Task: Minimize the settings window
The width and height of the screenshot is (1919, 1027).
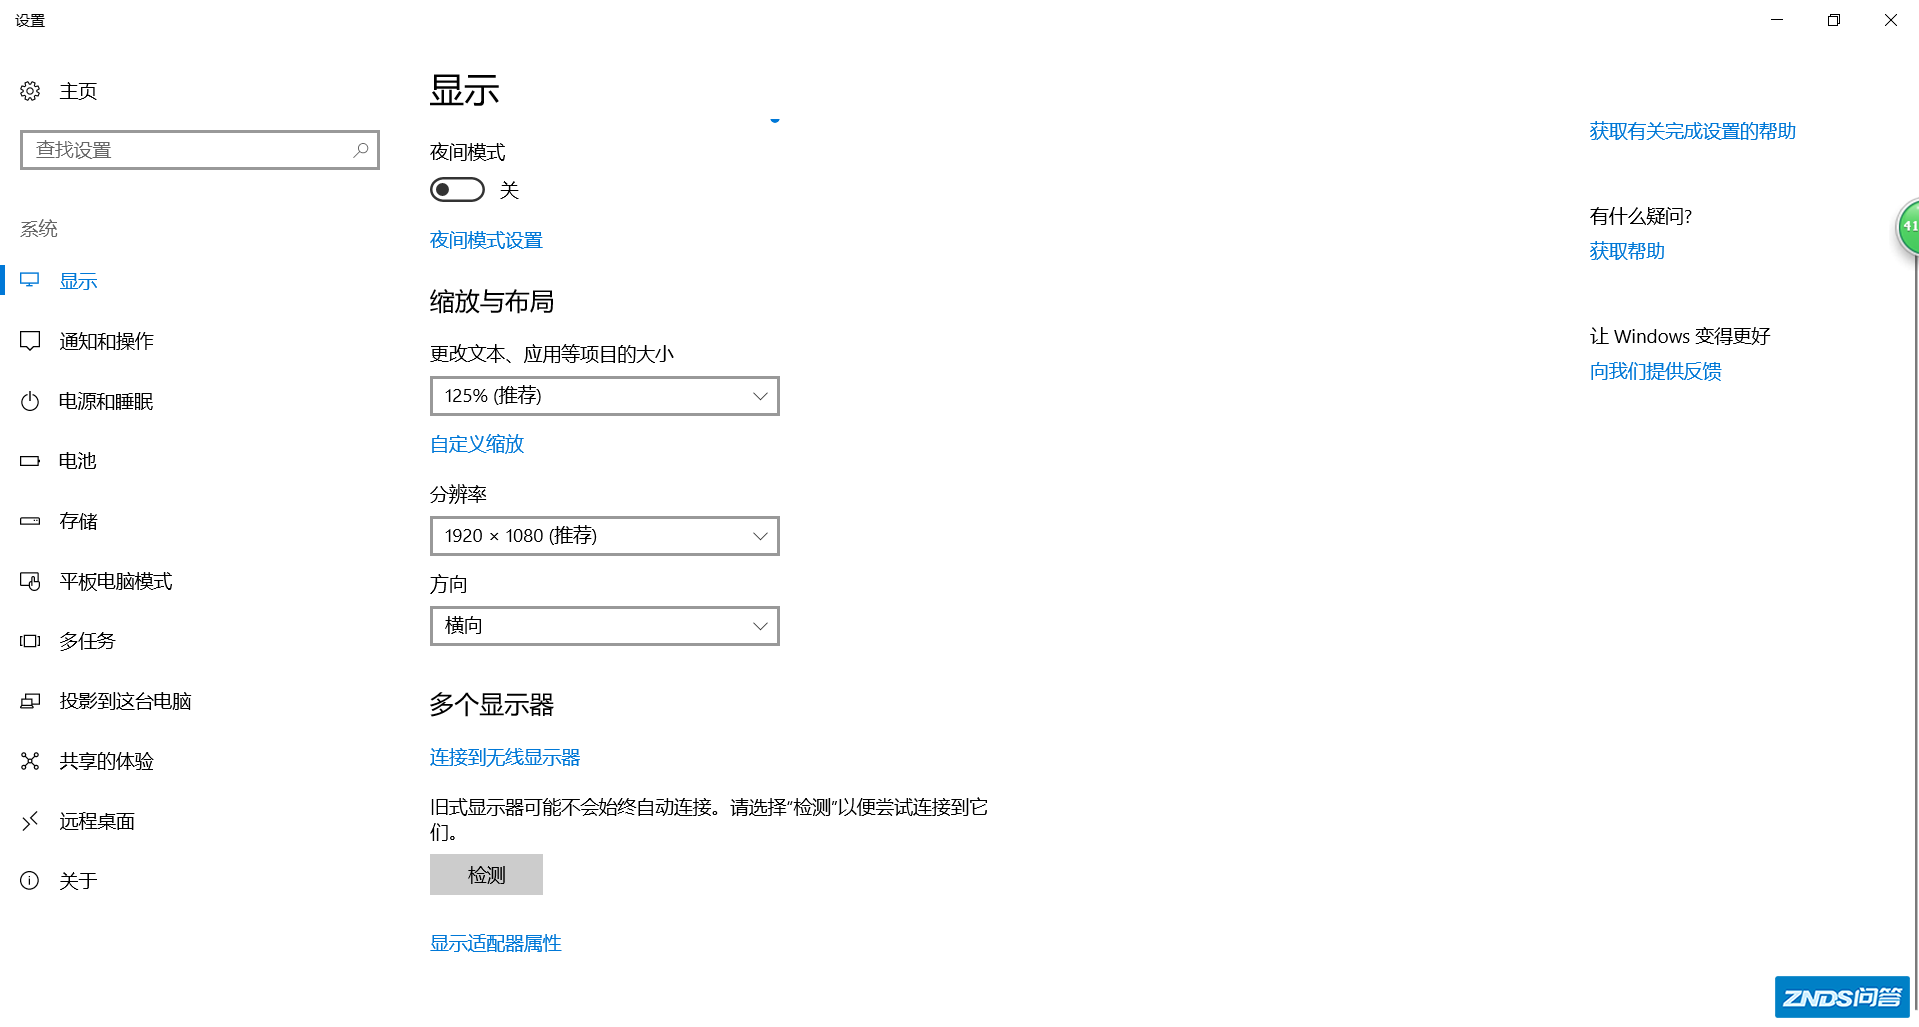Action: click(1777, 20)
